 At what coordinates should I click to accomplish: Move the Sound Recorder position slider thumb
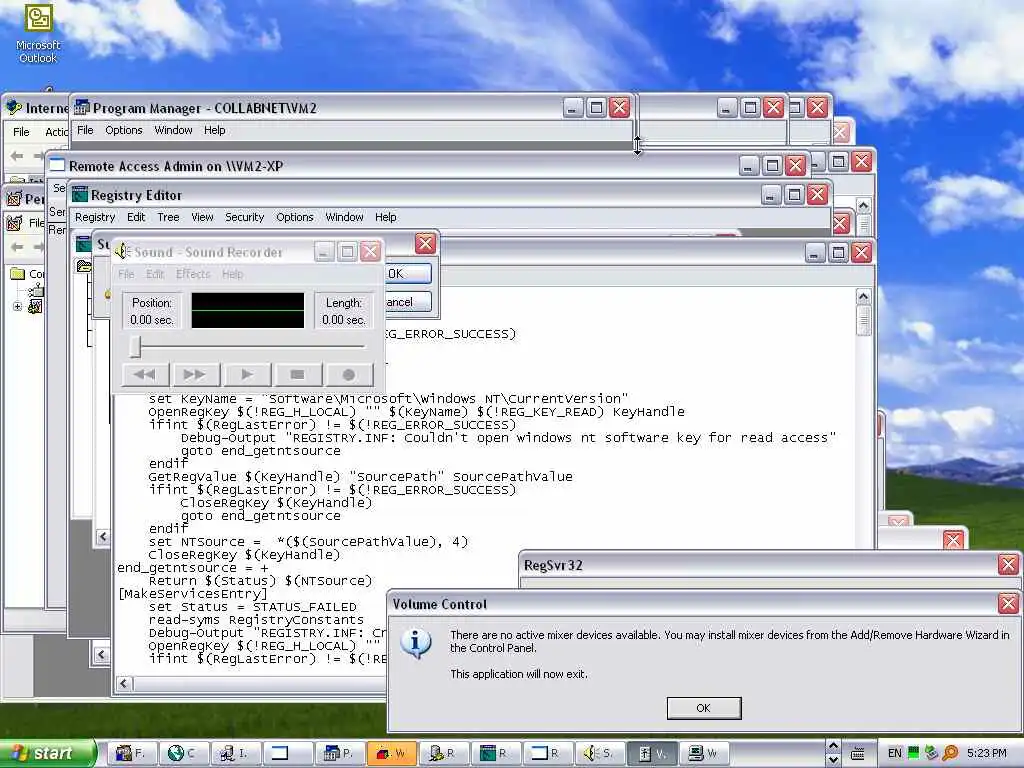[135, 346]
